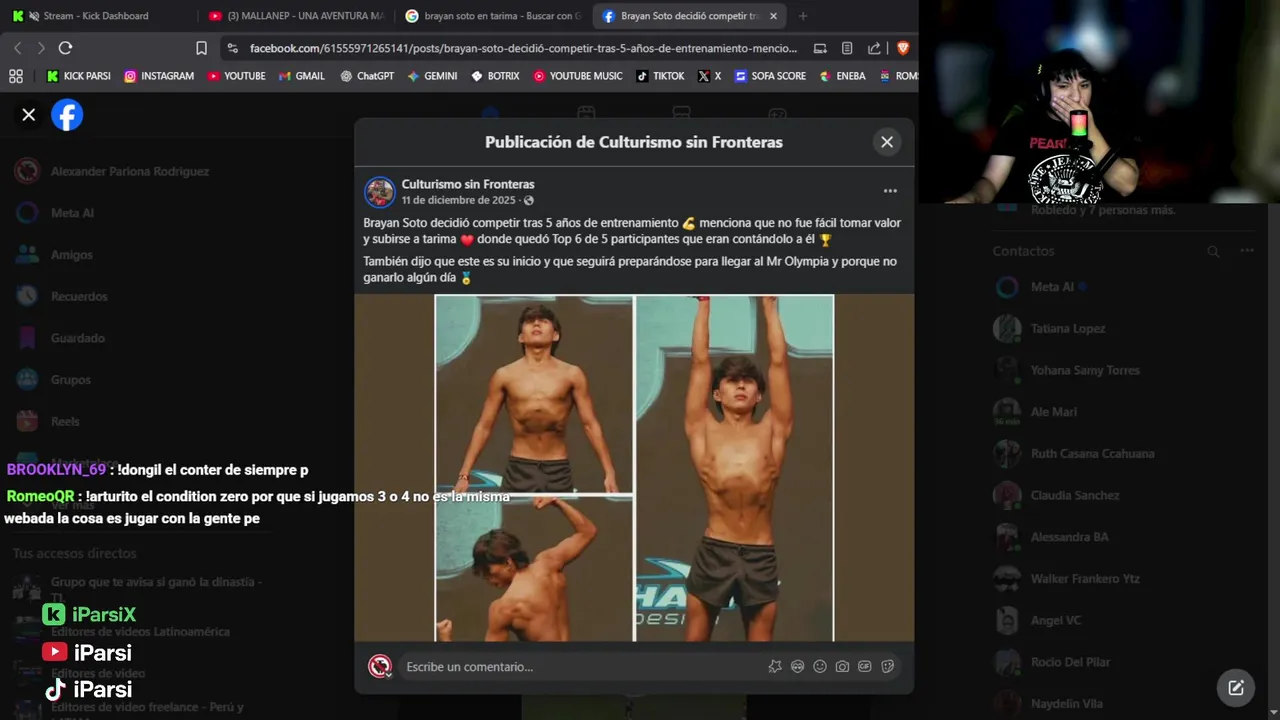This screenshot has height=720, width=1280.
Task: Go back in browser history
Action: pyautogui.click(x=17, y=48)
